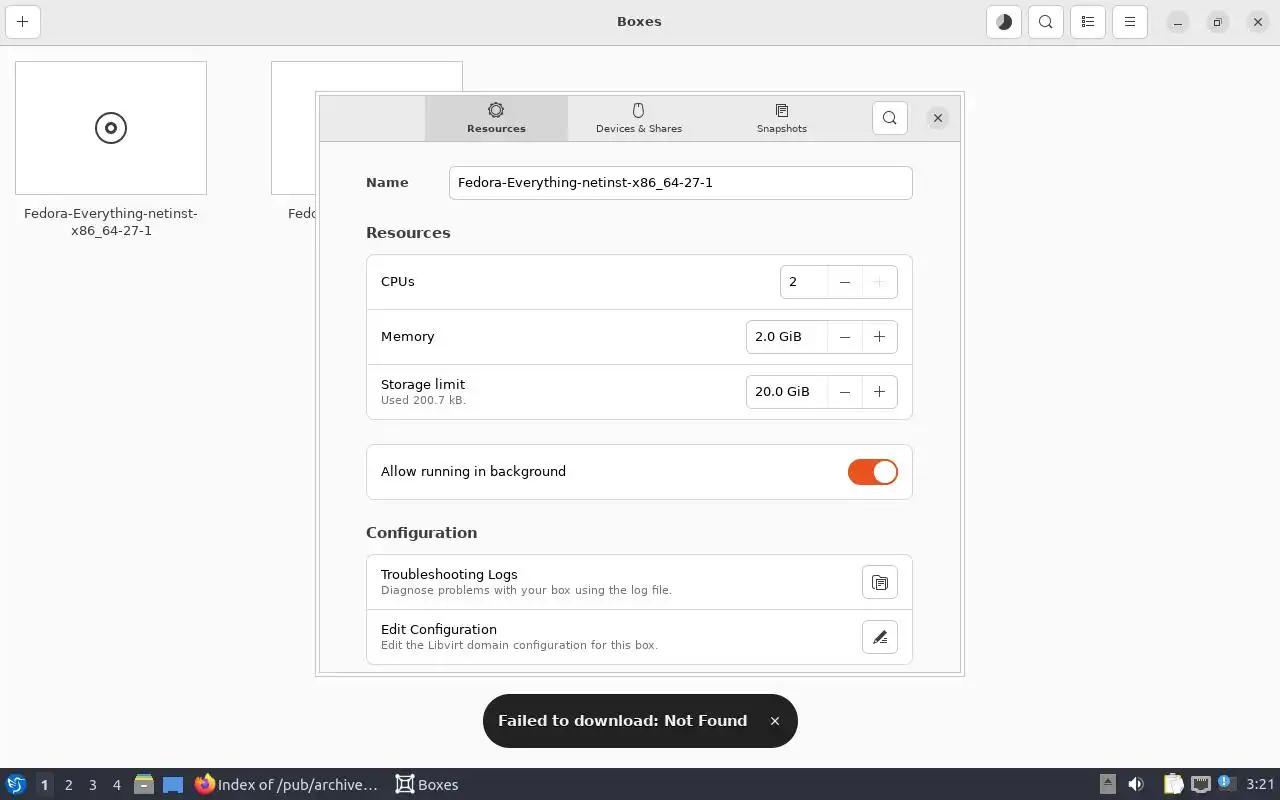
Task: Click the 3:21 clock in taskbar
Action: pos(1260,785)
